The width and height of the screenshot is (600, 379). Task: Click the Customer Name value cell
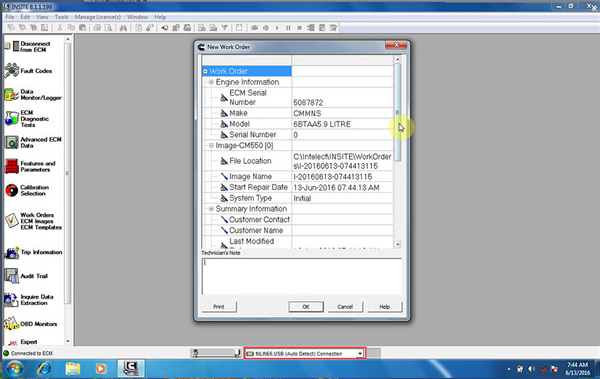click(x=342, y=230)
